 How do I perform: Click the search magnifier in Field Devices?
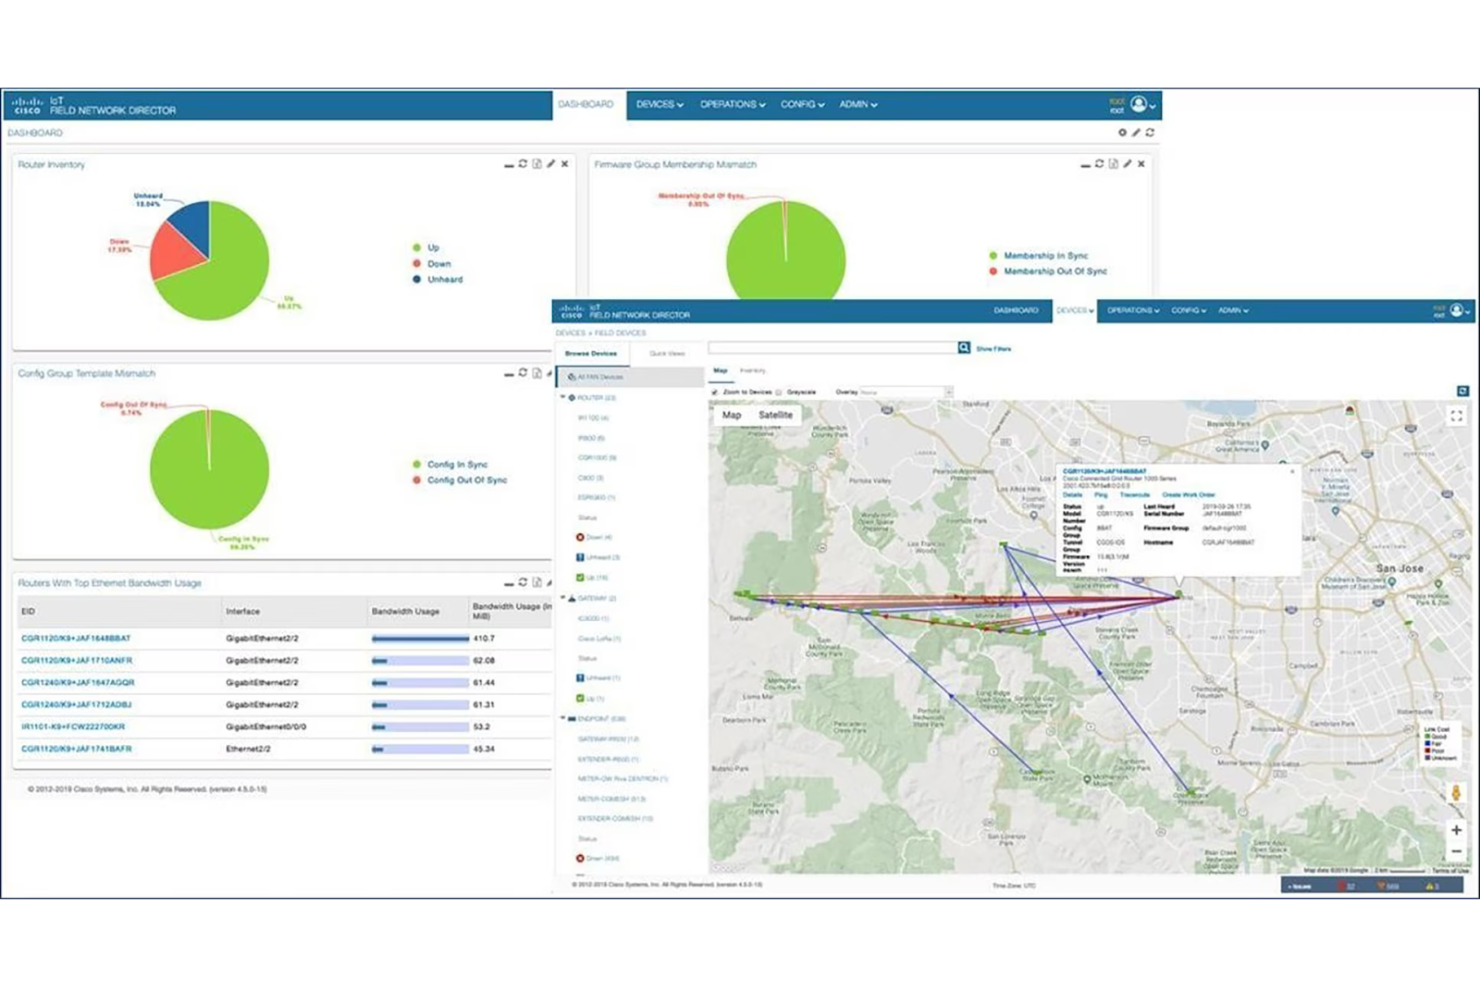tap(963, 348)
